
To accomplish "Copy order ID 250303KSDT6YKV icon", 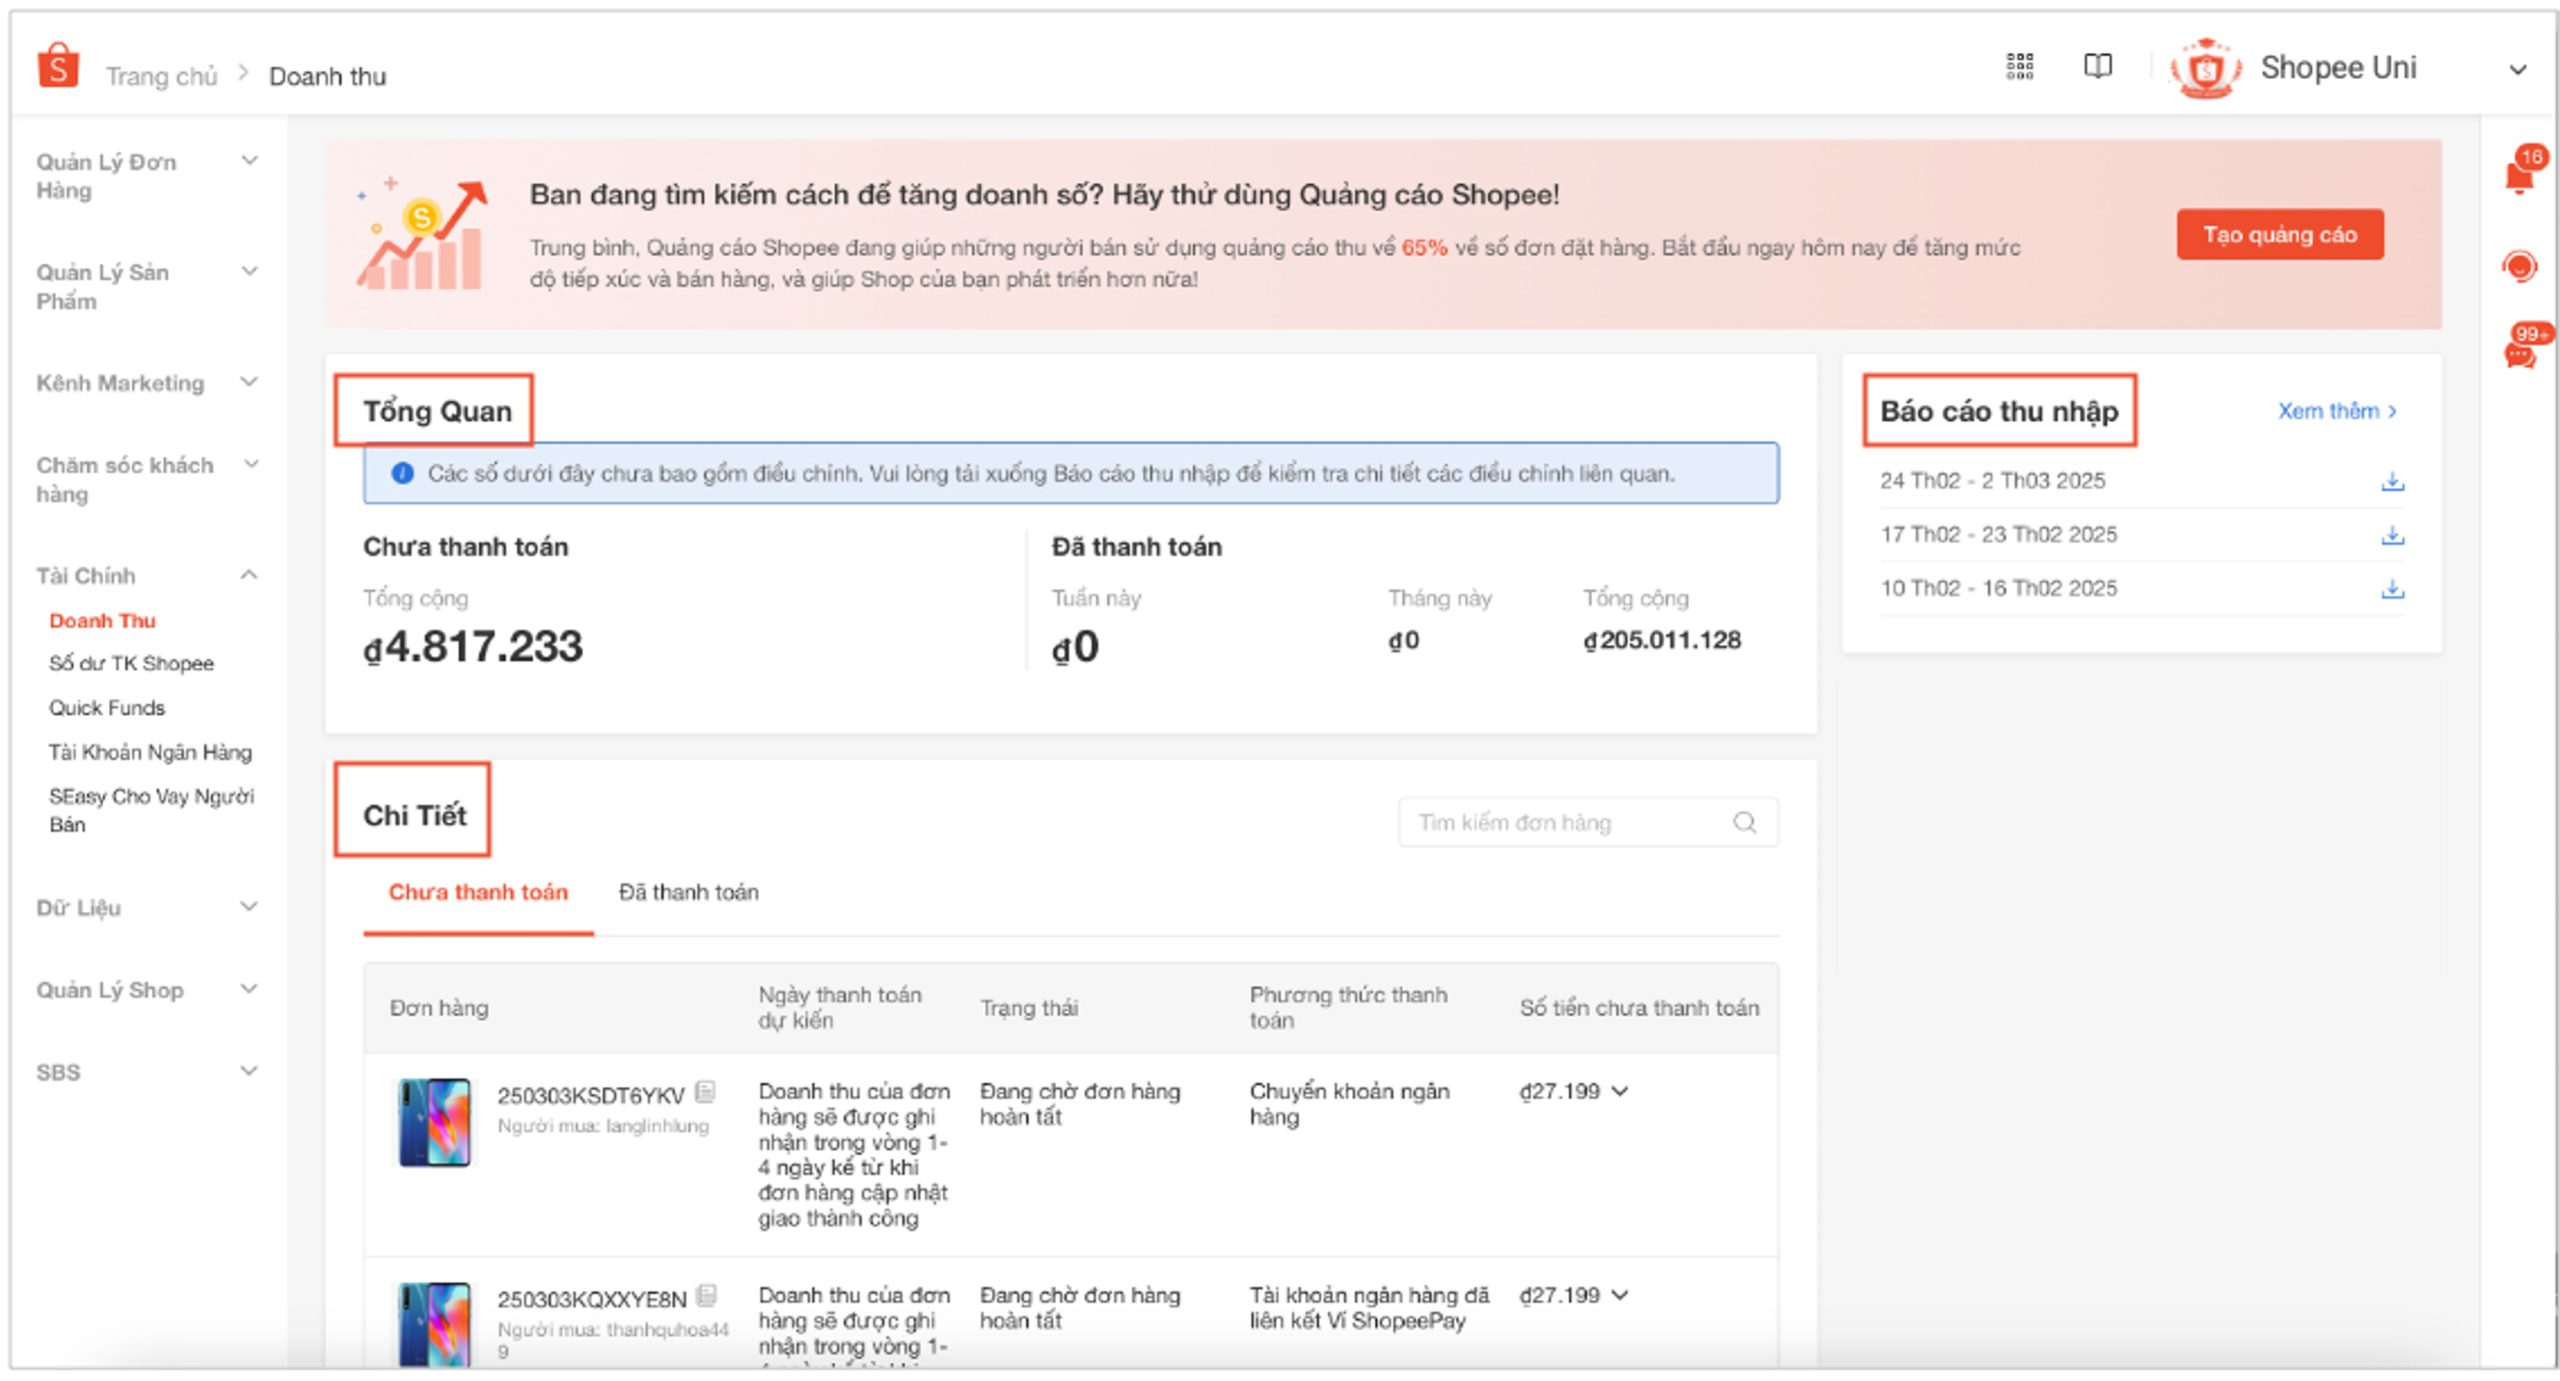I will (706, 1091).
